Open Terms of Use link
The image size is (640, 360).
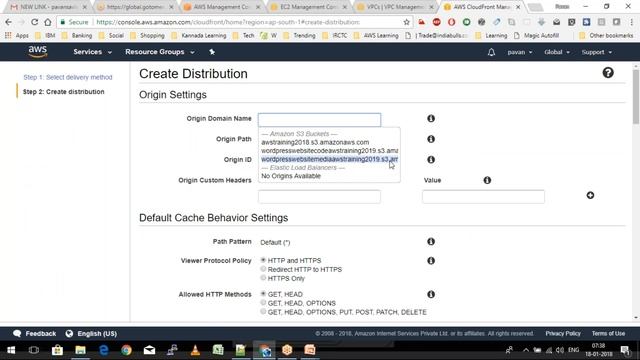coord(608,333)
